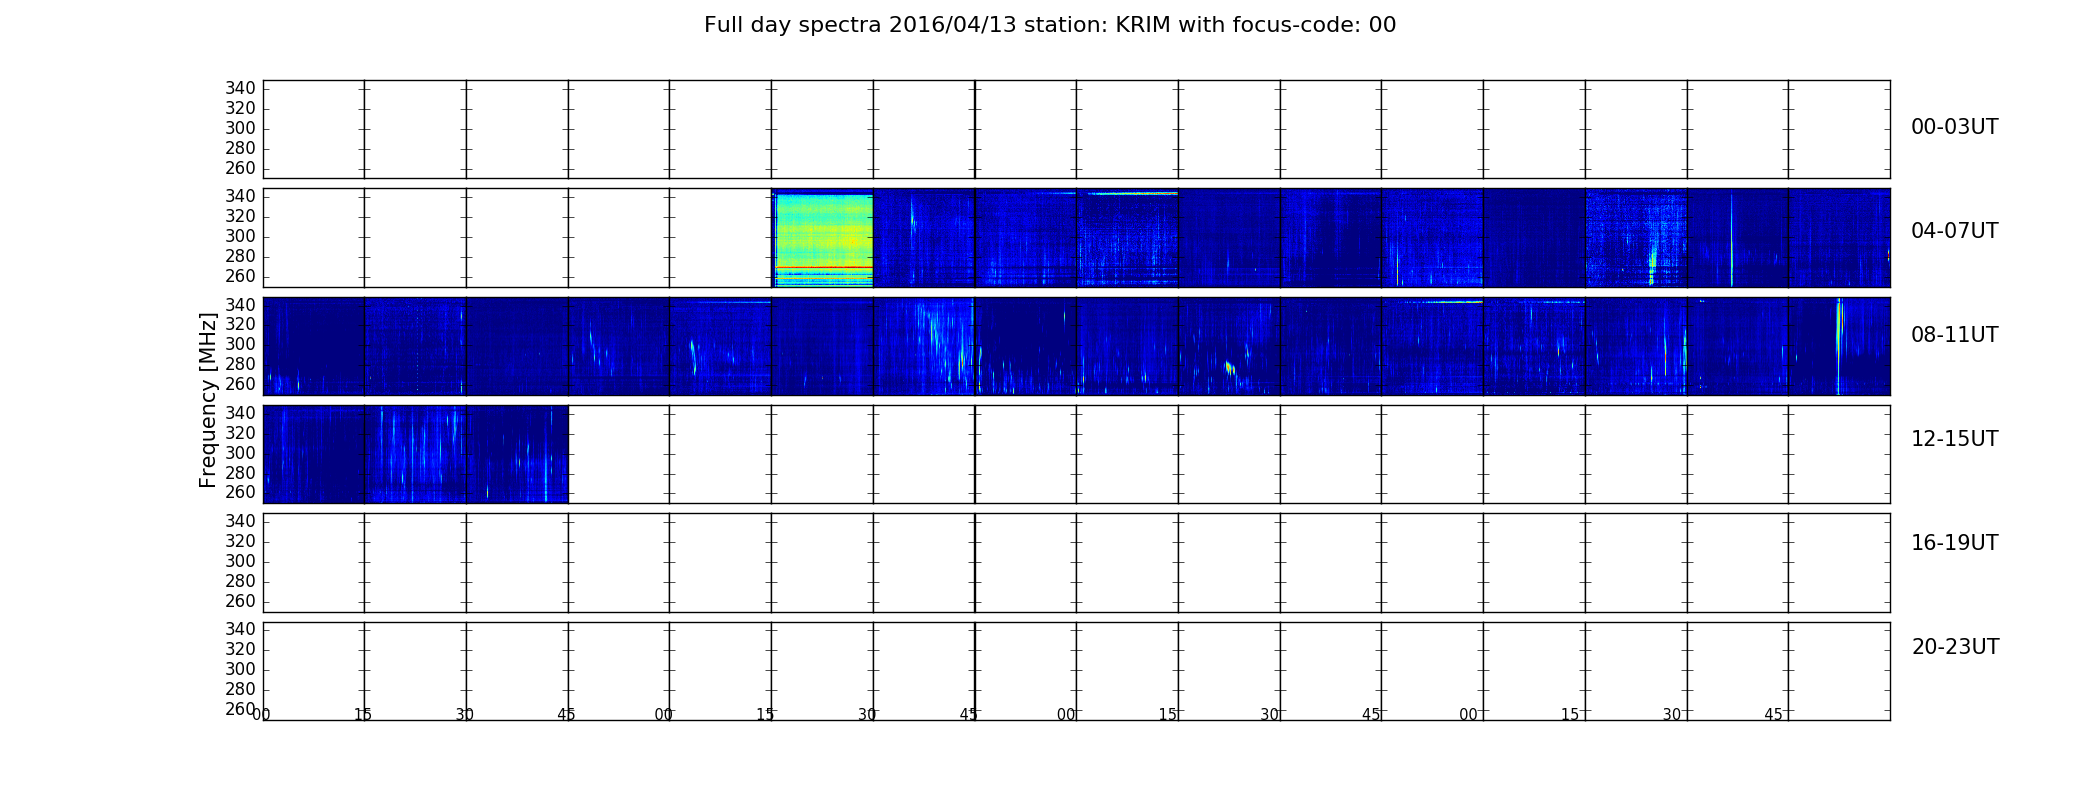Select the '04-07UT' panel label
The height and width of the screenshot is (800, 2100).
pos(1954,231)
